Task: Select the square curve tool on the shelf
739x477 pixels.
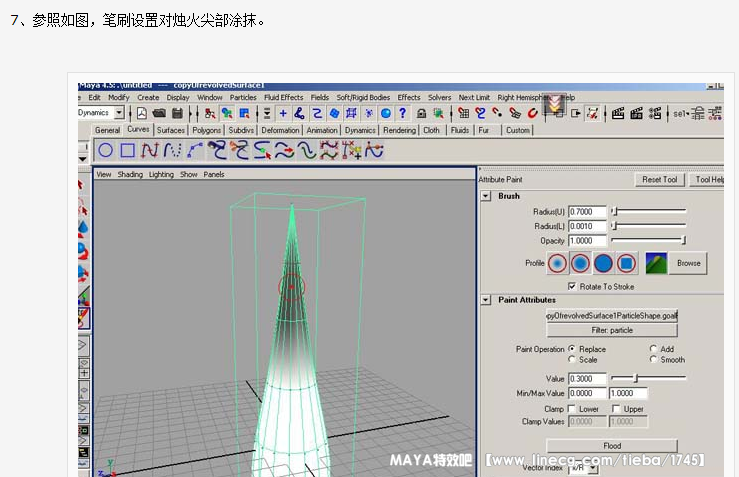Action: [127, 151]
